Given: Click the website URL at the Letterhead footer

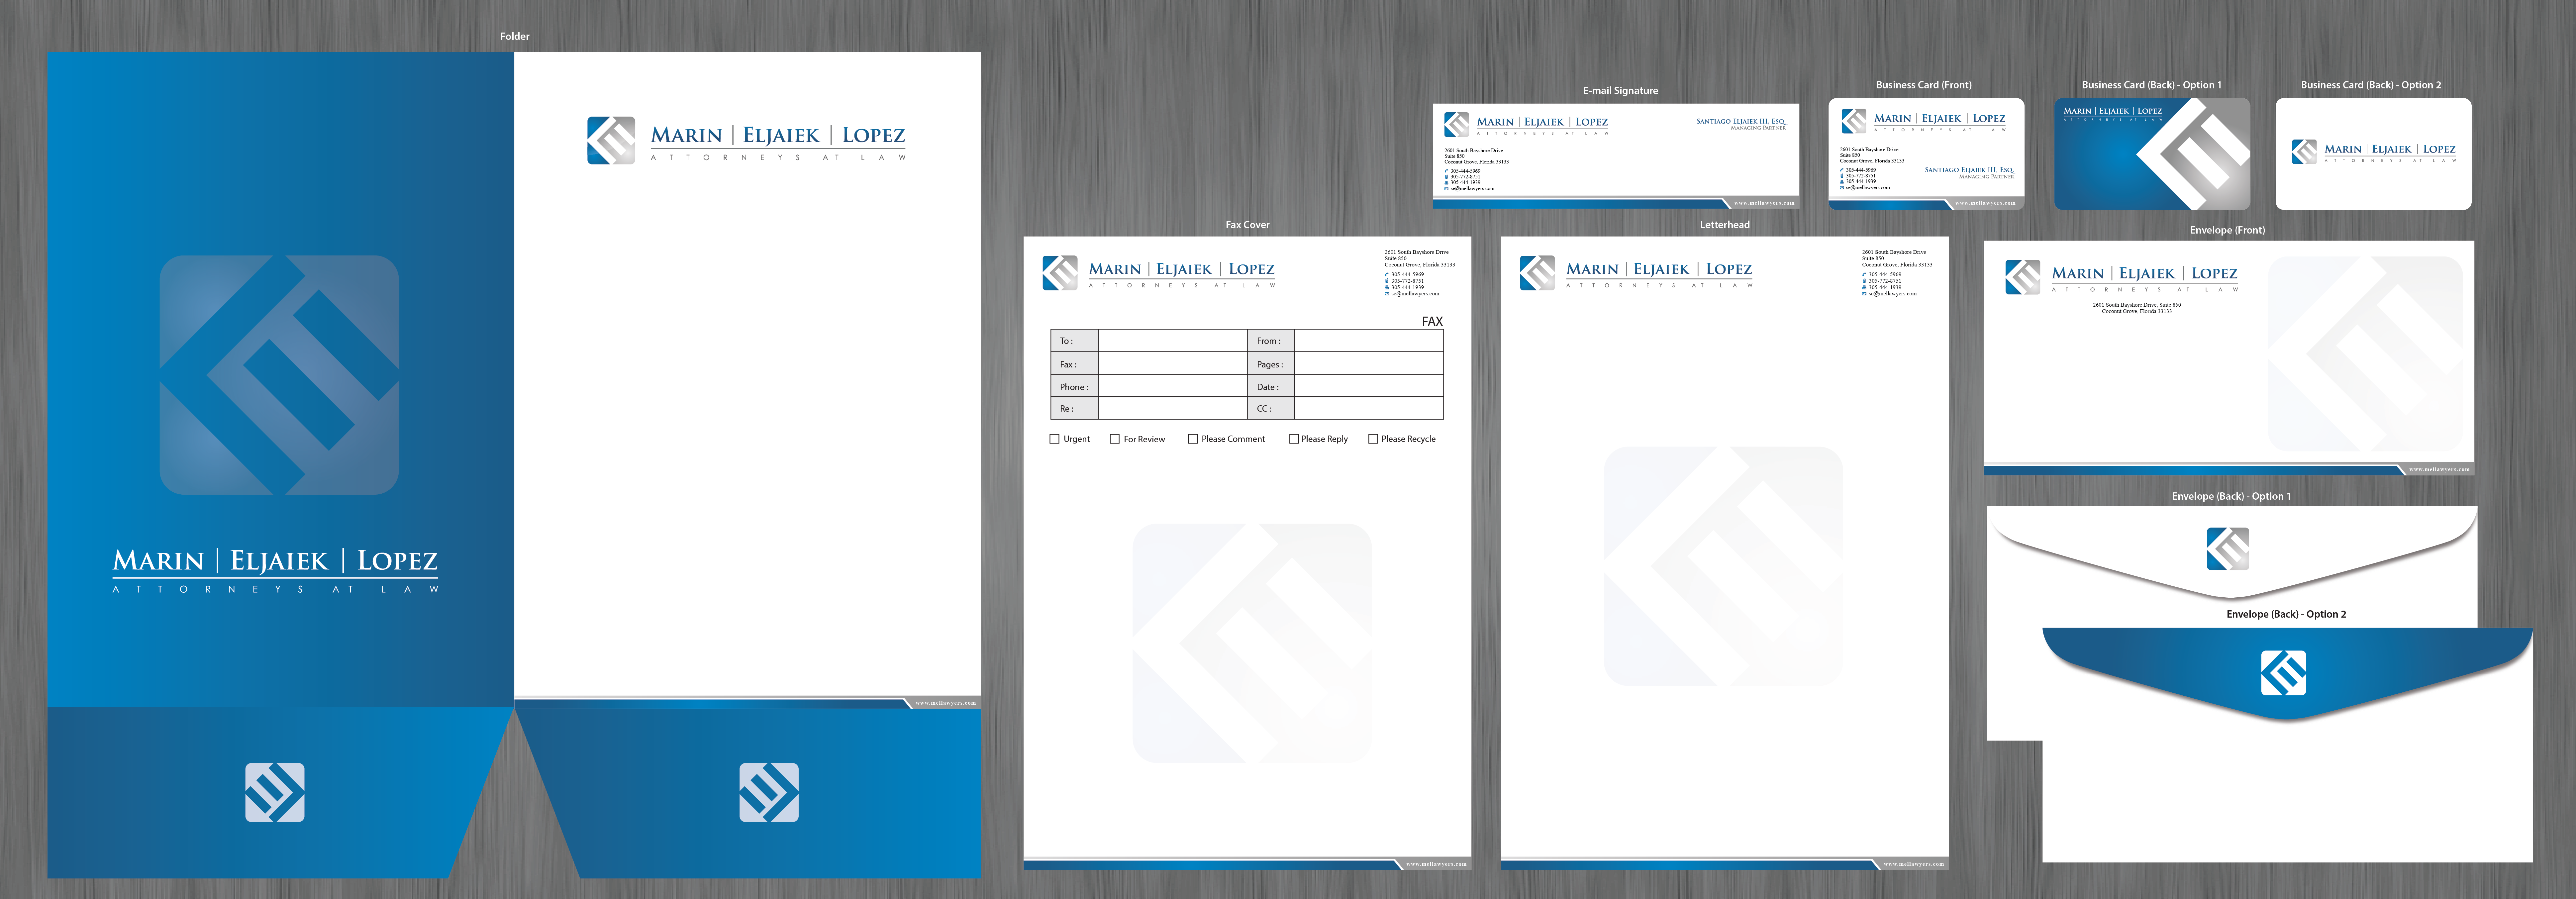Looking at the screenshot, I should (x=1914, y=864).
